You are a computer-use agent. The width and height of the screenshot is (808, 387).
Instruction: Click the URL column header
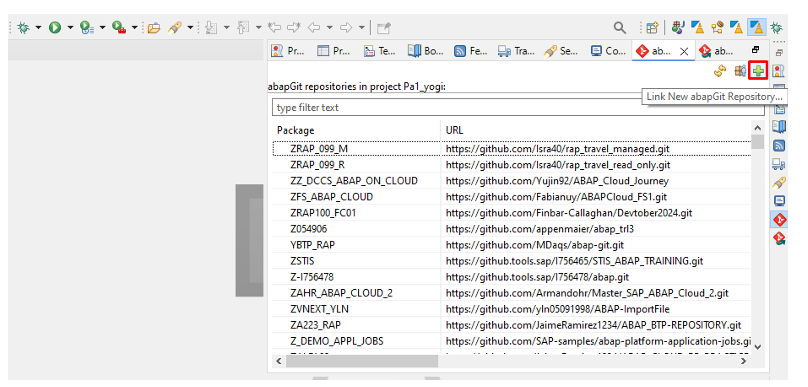(596, 130)
